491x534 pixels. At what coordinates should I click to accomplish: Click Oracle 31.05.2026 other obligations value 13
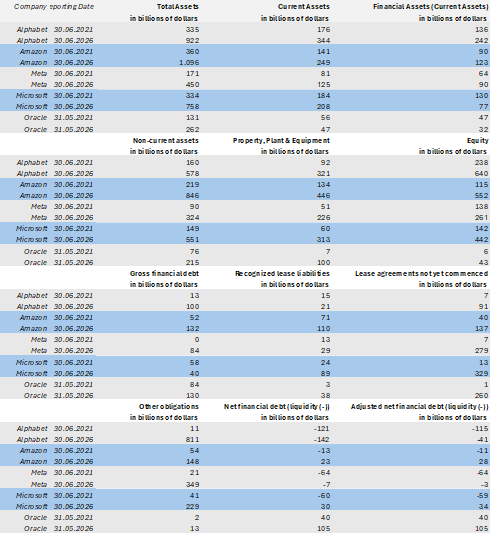pos(195,529)
